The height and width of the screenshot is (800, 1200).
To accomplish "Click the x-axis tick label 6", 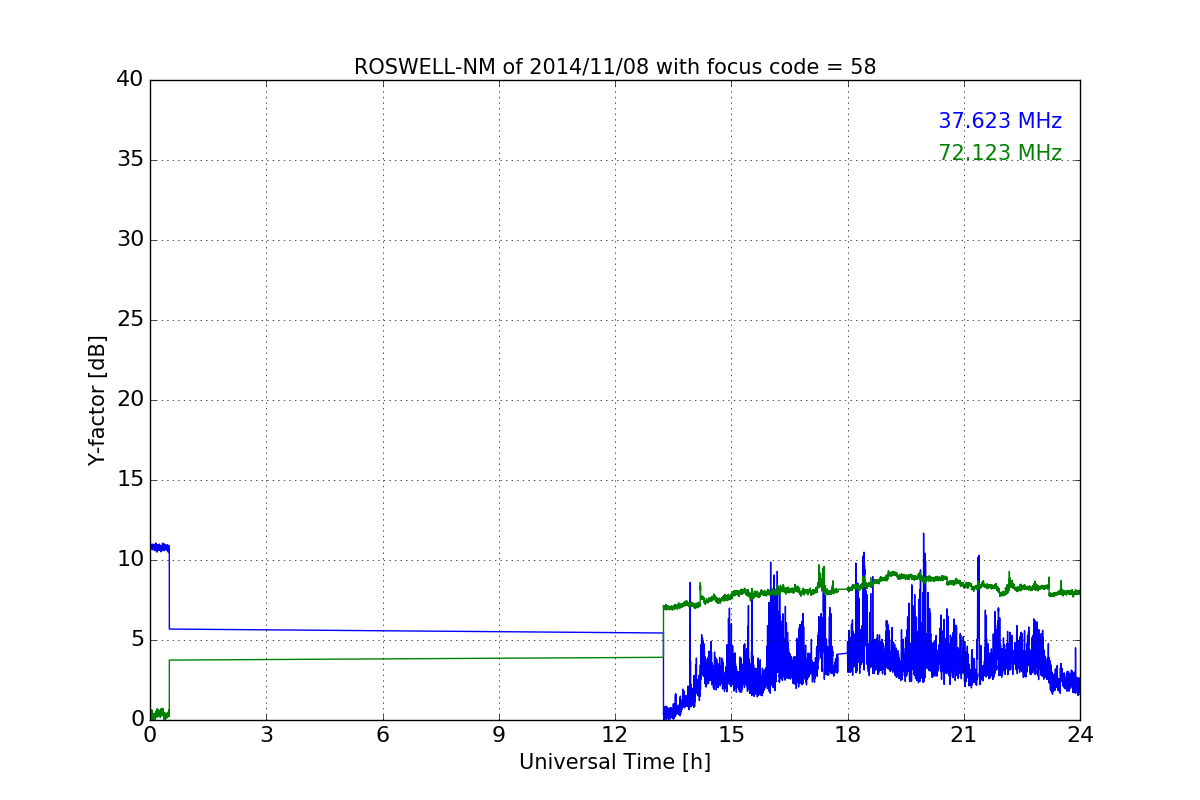I will (x=383, y=735).
